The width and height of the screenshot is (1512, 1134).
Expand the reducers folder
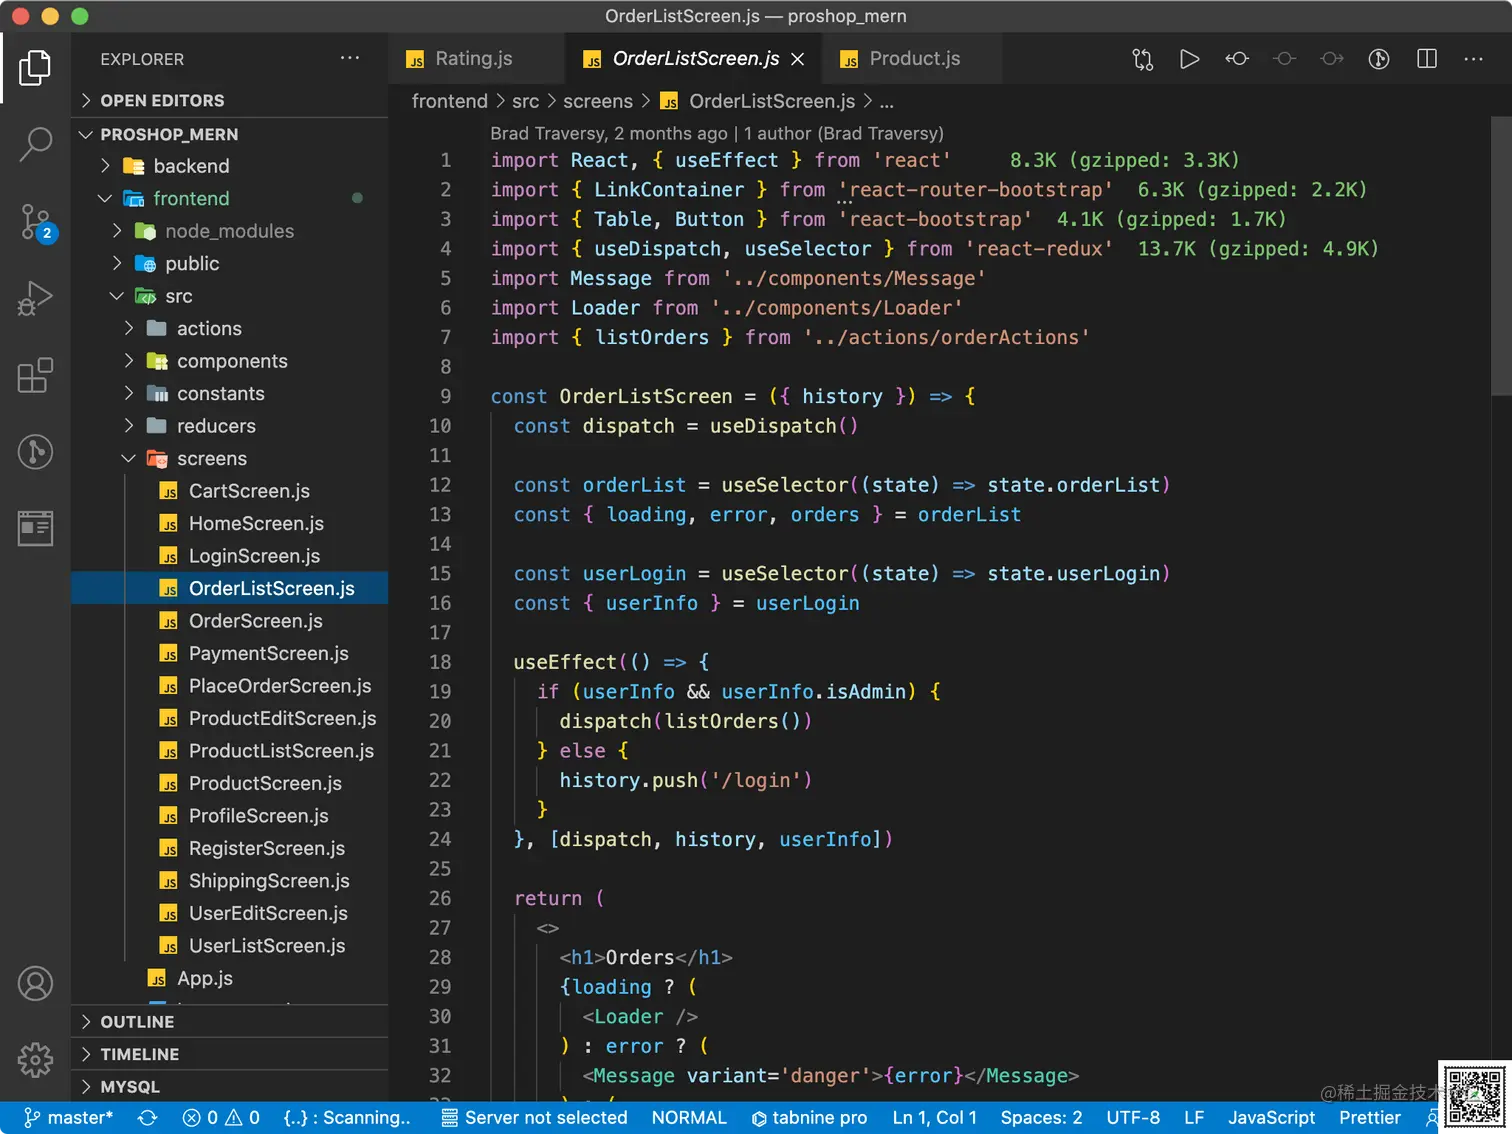231,426
